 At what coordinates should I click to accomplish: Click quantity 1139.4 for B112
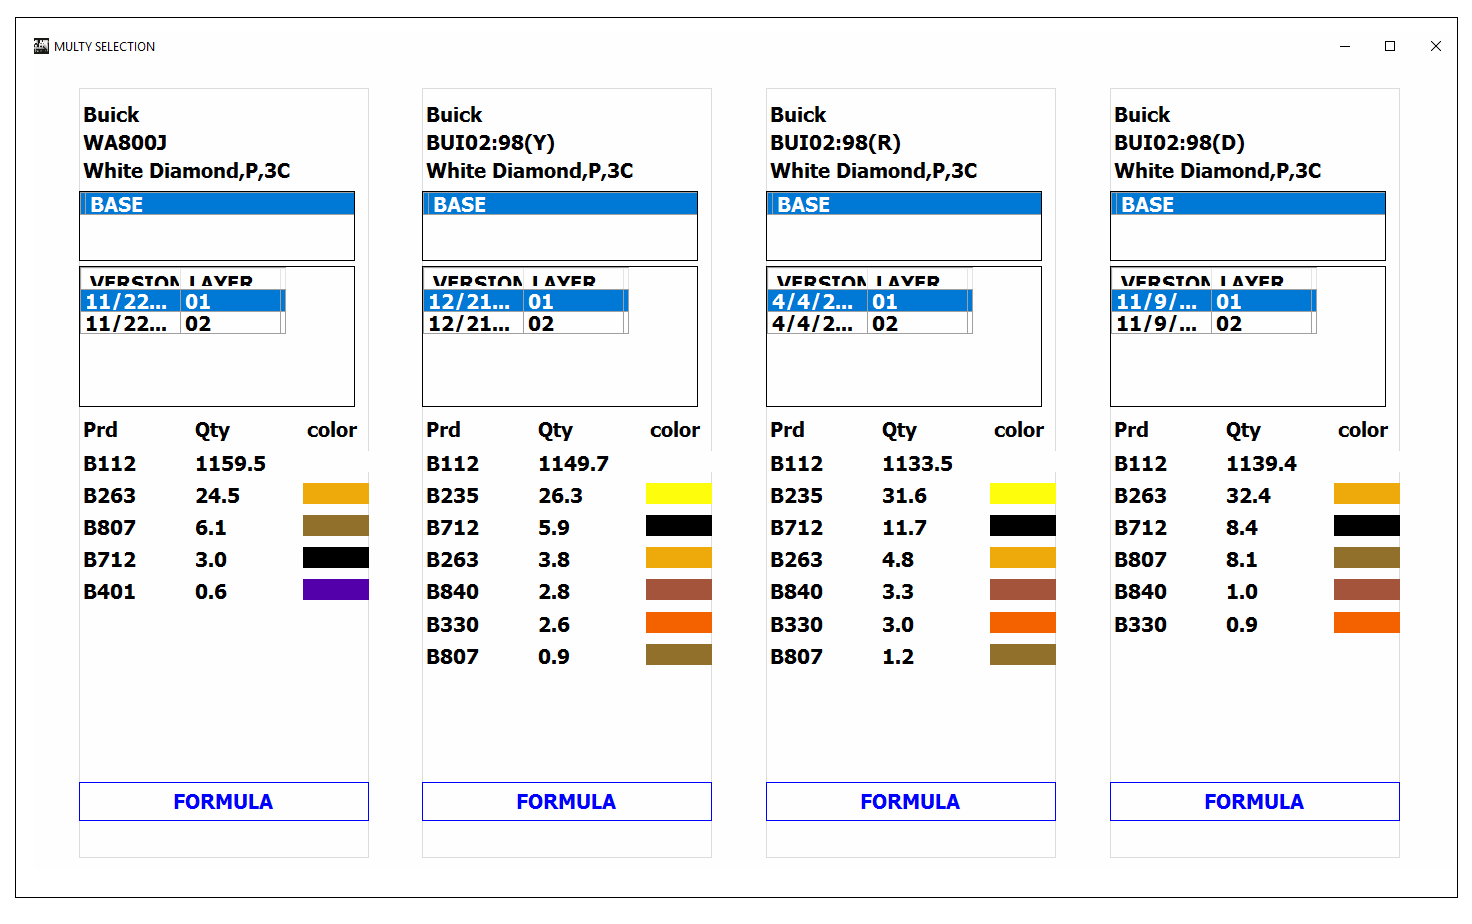[1261, 464]
